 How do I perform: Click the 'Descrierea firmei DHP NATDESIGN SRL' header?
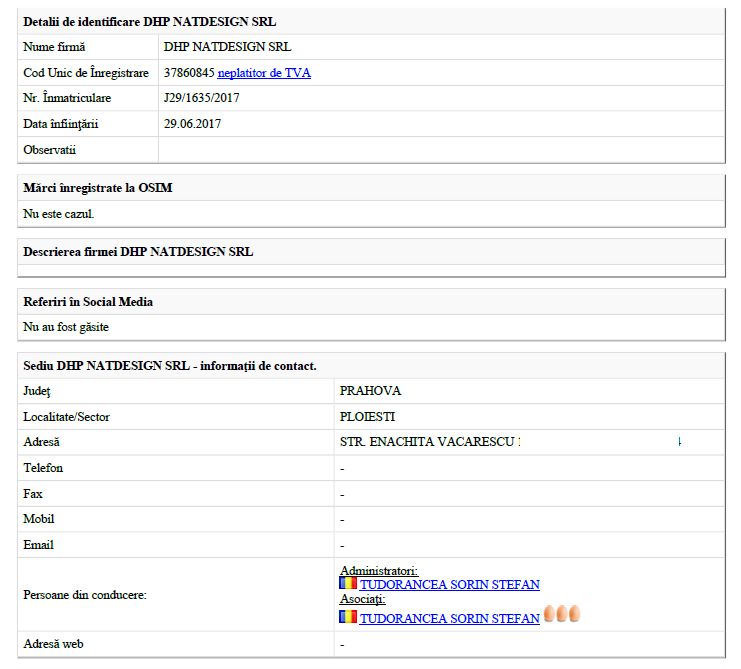pos(138,252)
